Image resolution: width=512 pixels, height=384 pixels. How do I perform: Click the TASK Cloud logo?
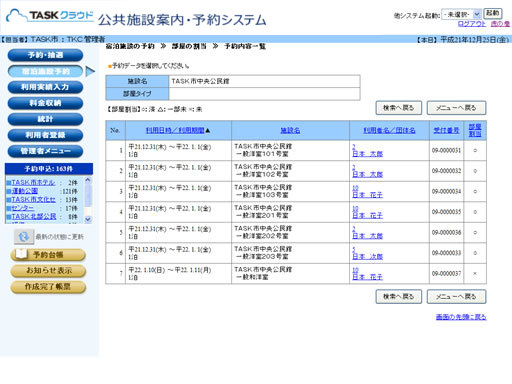coord(50,16)
